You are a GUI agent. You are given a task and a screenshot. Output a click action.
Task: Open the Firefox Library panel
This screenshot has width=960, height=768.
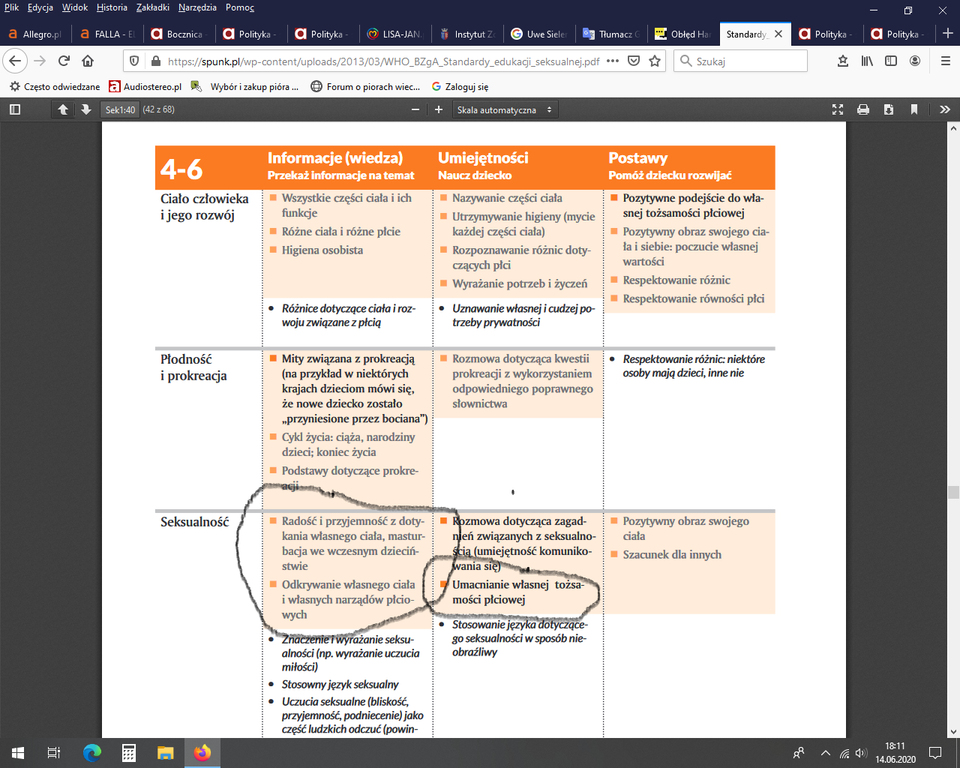(867, 61)
